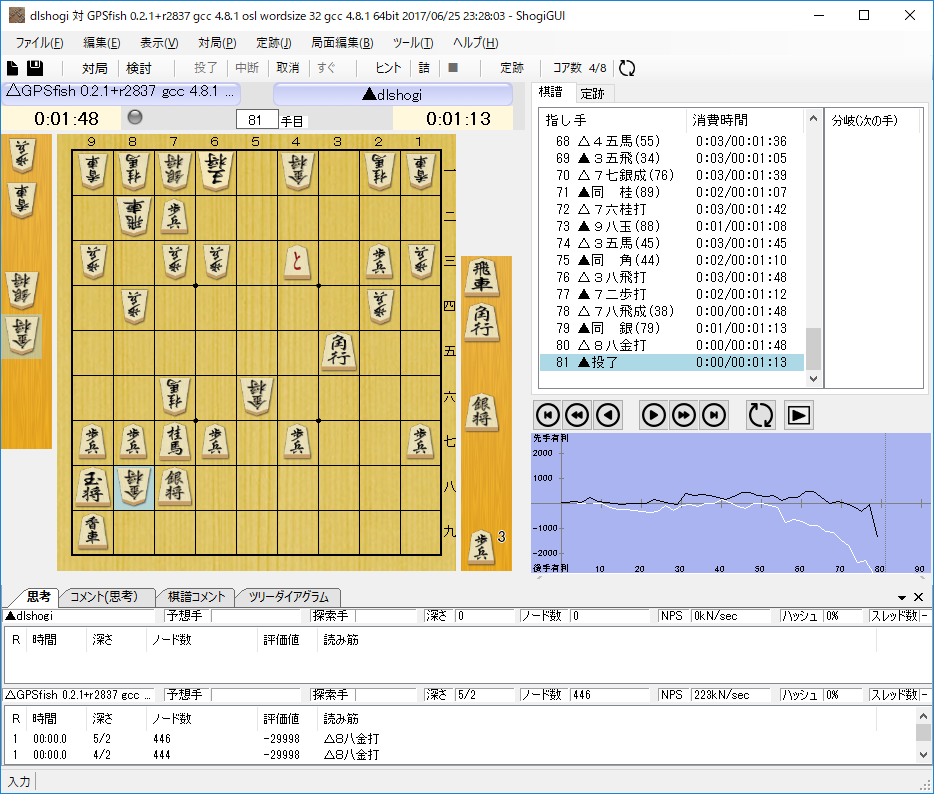Viewport: 934px width, 794px height.
Task: Step forward one move button
Action: coord(653,415)
